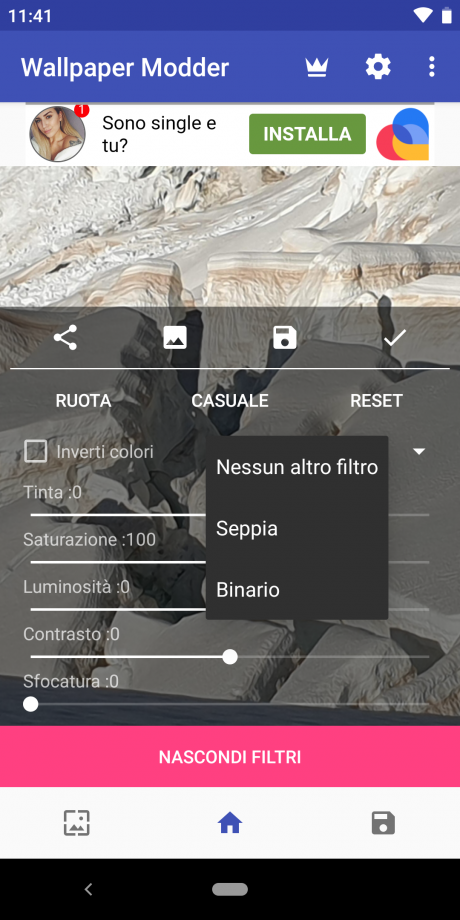The width and height of the screenshot is (460, 920).
Task: Choose the Binario filter
Action: [297, 590]
